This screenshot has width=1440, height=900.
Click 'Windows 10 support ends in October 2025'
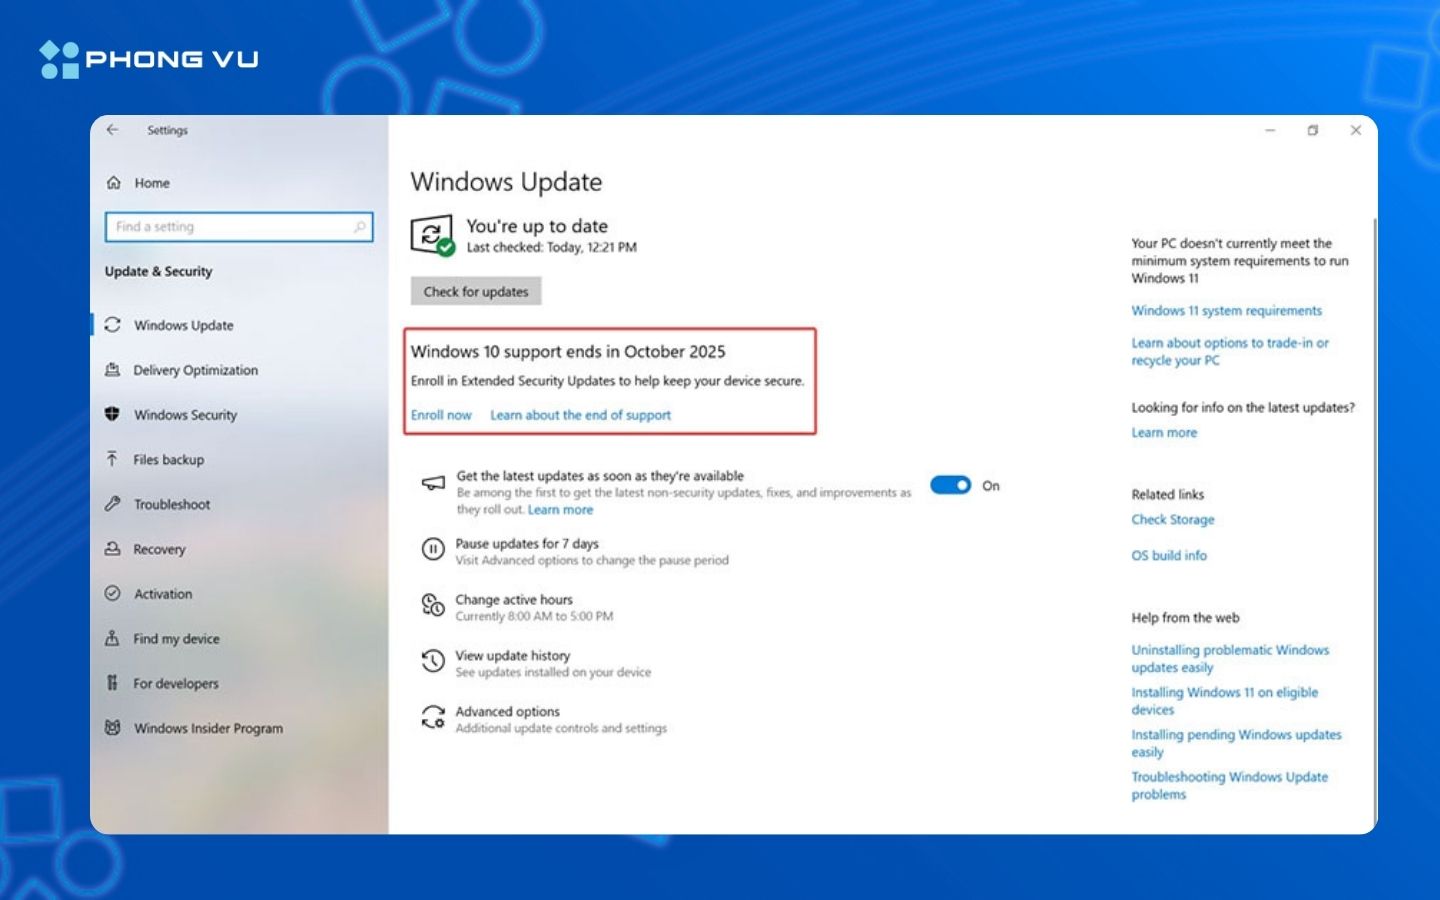(x=568, y=352)
